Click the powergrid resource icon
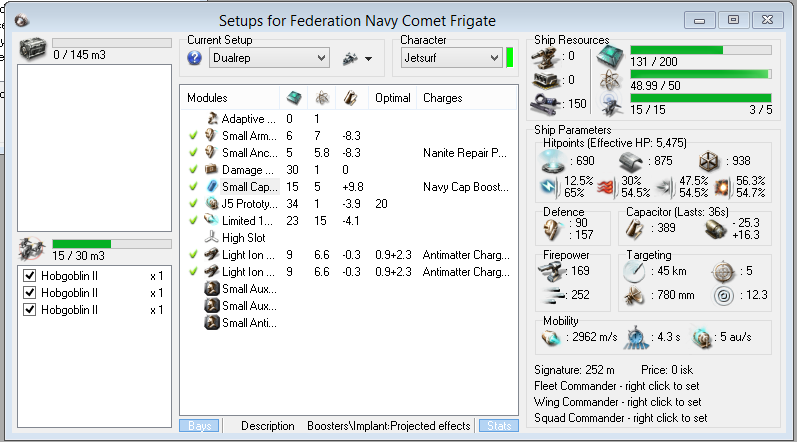This screenshot has height=442, width=797. (609, 80)
